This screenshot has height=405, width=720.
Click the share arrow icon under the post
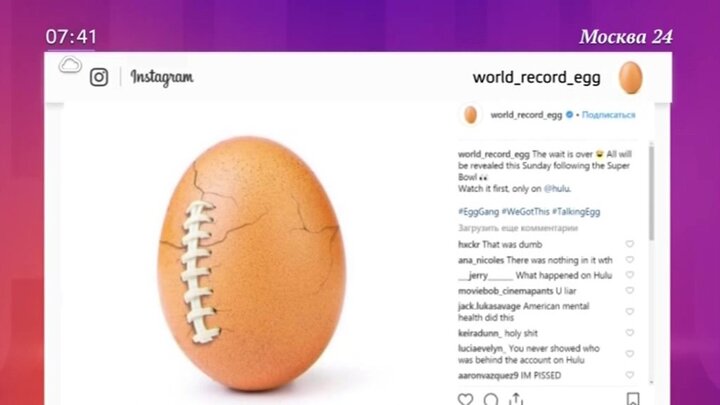click(516, 399)
